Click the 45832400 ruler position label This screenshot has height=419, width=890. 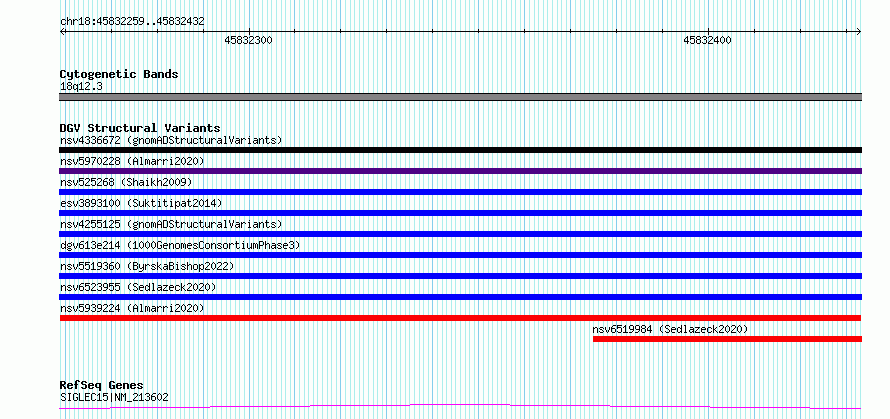pyautogui.click(x=707, y=40)
